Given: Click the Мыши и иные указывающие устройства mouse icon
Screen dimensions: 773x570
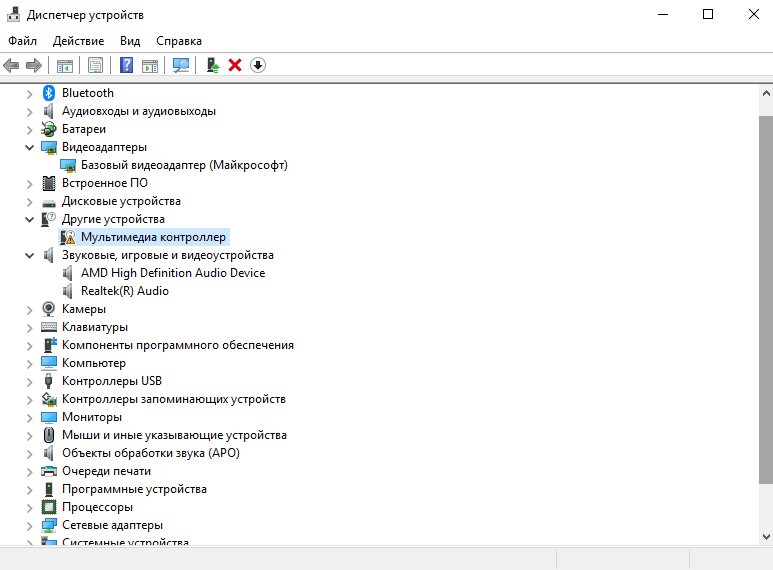Looking at the screenshot, I should pos(49,435).
